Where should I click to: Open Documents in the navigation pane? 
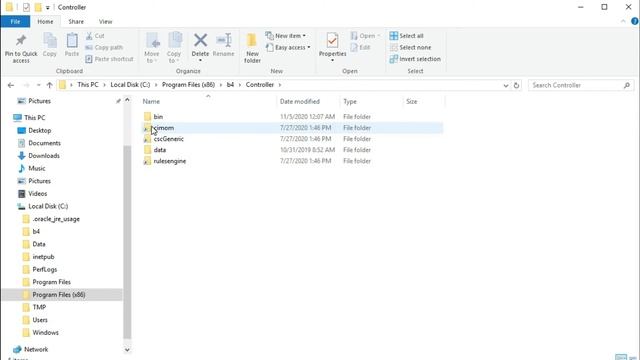click(x=44, y=143)
